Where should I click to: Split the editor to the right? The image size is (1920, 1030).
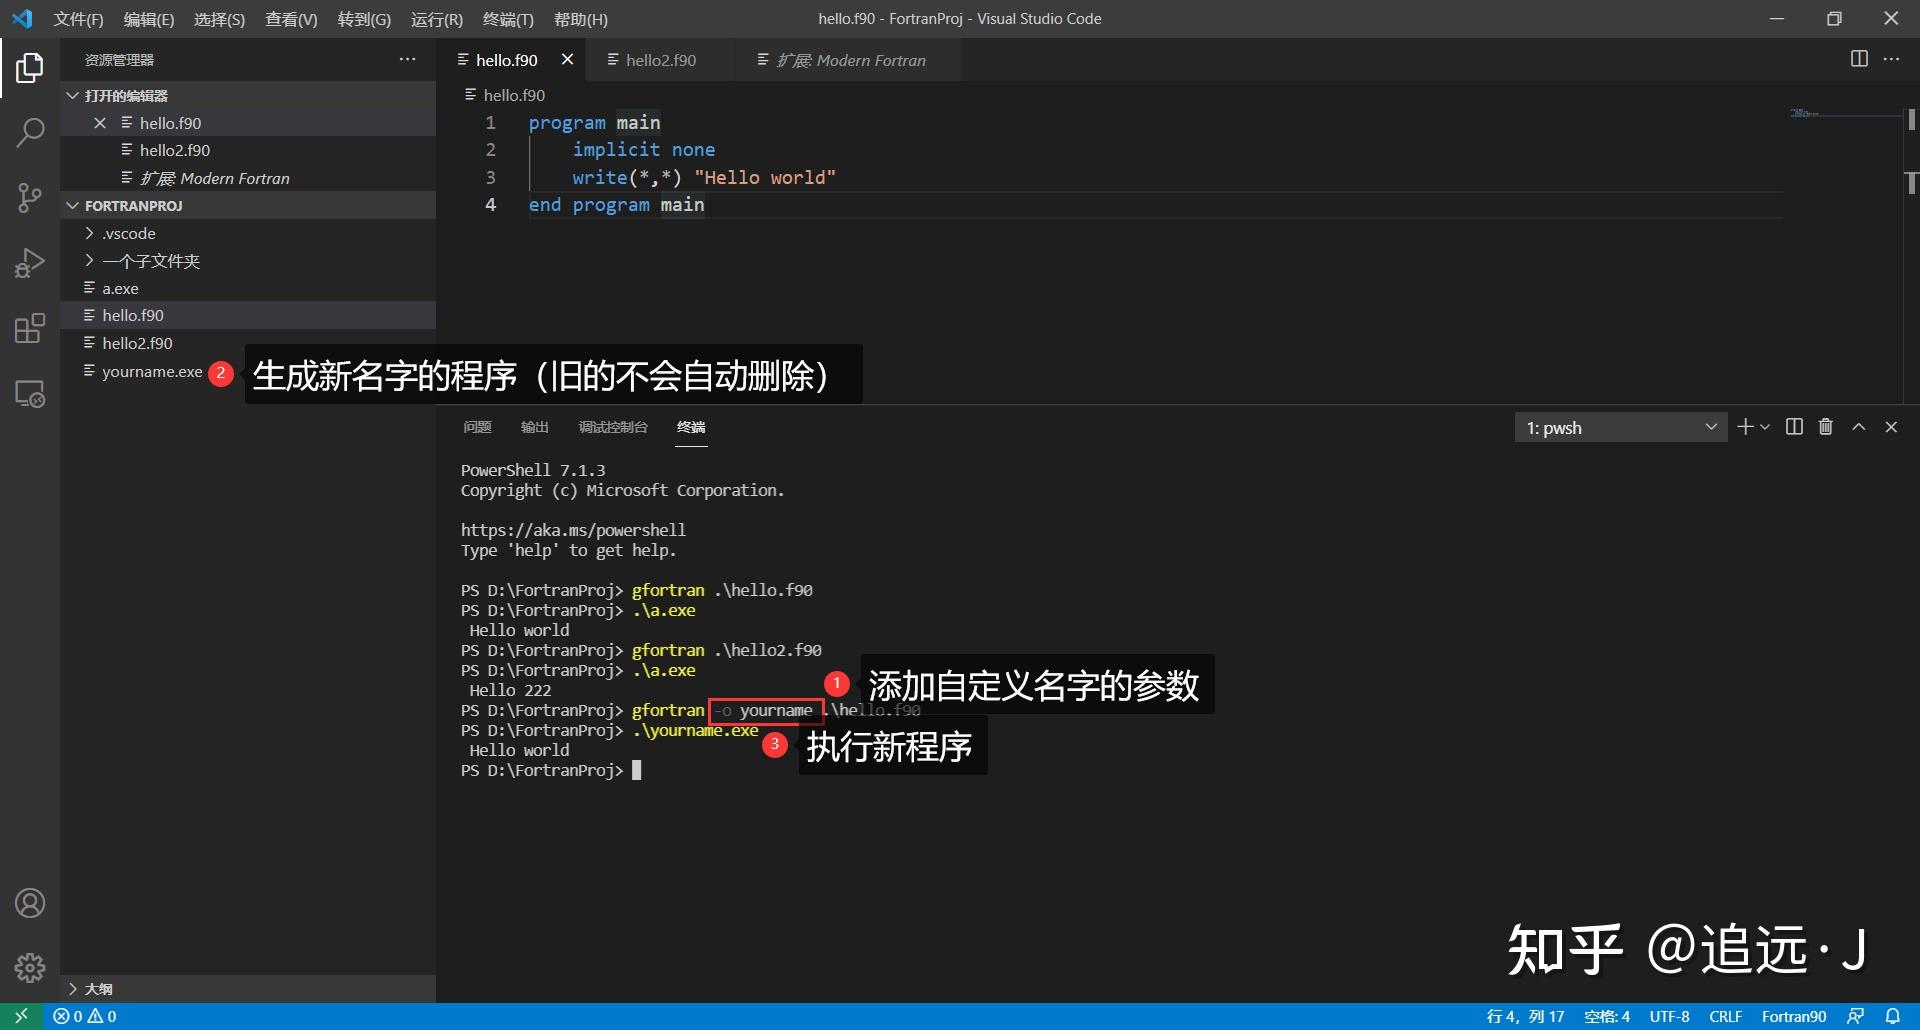(1859, 59)
